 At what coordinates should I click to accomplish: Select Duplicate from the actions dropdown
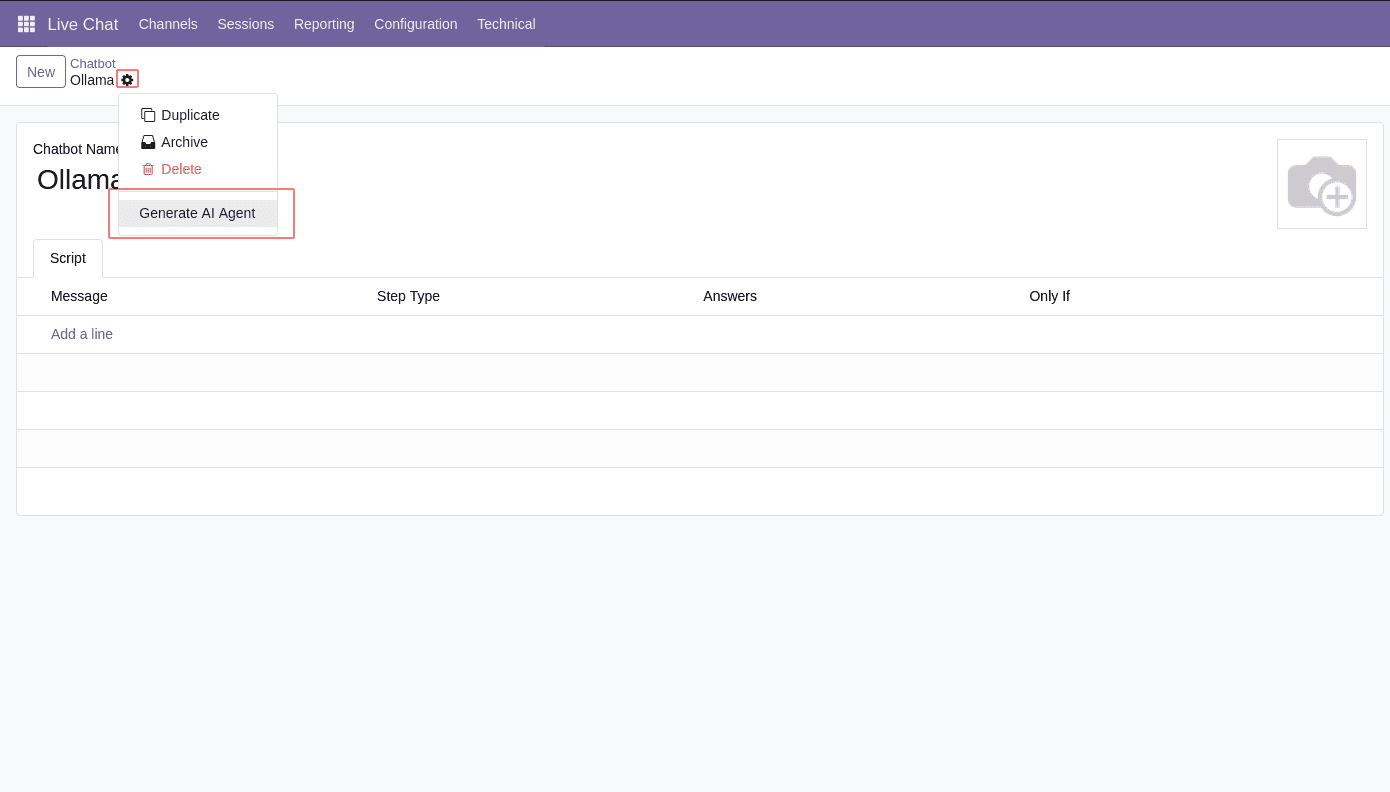(x=191, y=115)
